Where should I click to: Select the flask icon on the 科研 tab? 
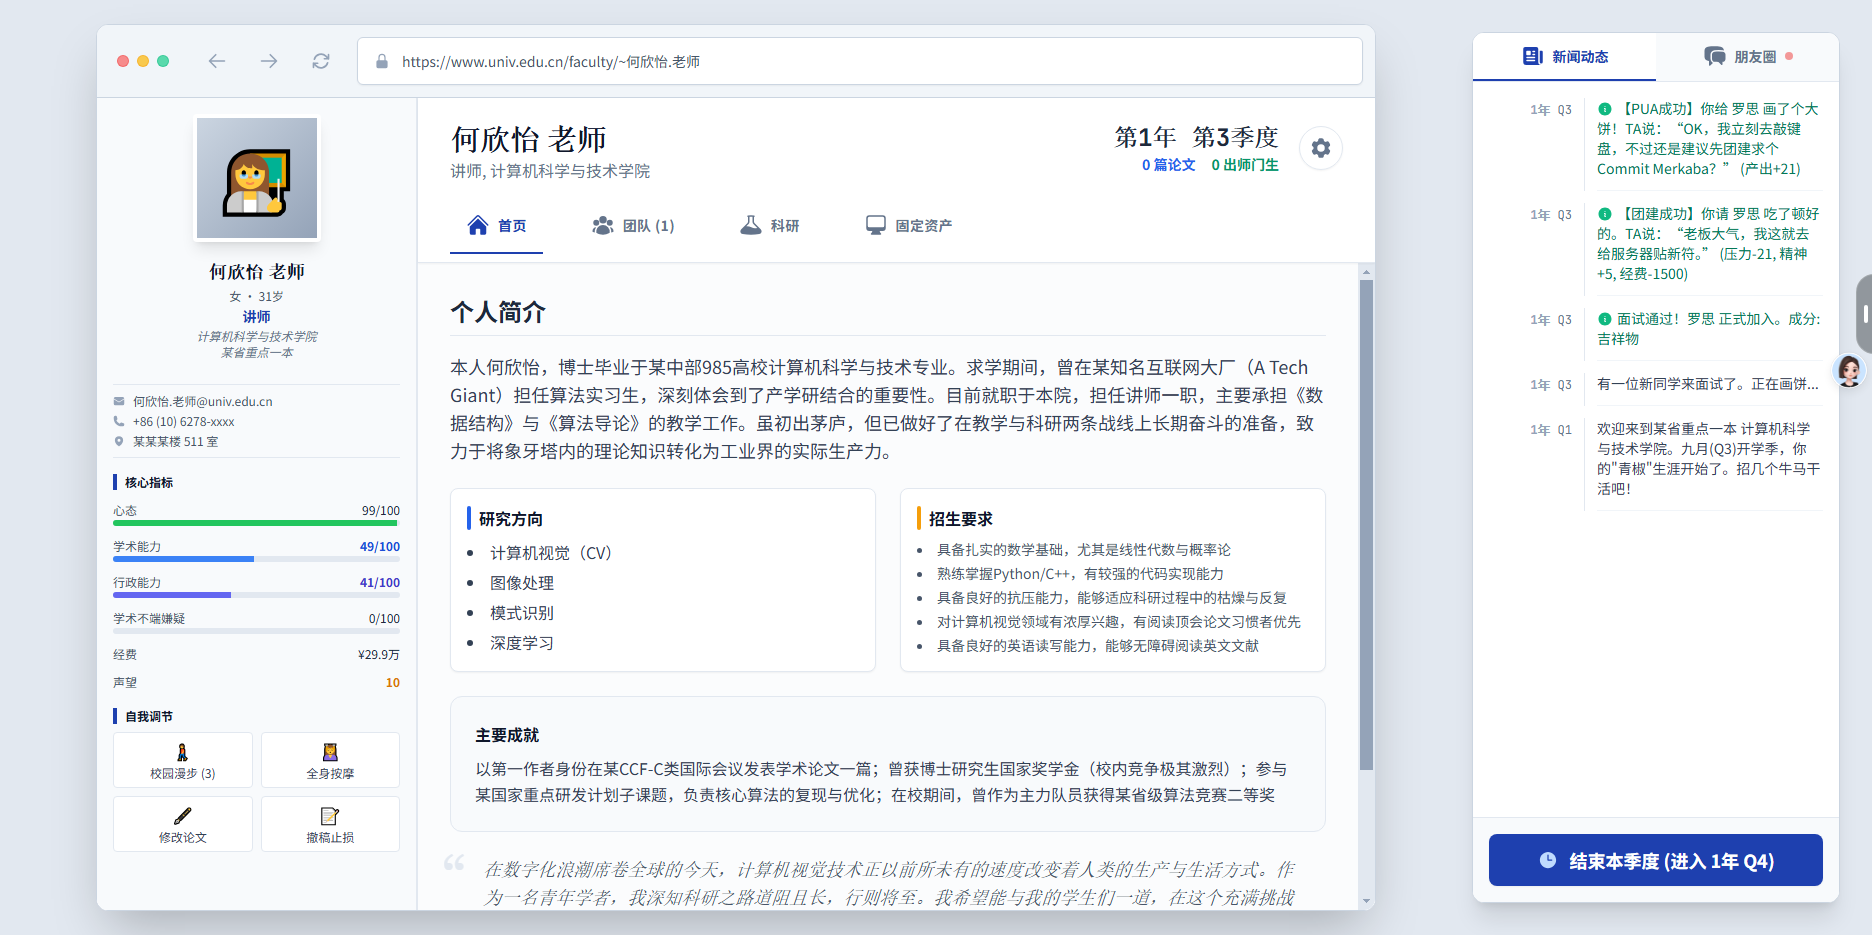(753, 225)
